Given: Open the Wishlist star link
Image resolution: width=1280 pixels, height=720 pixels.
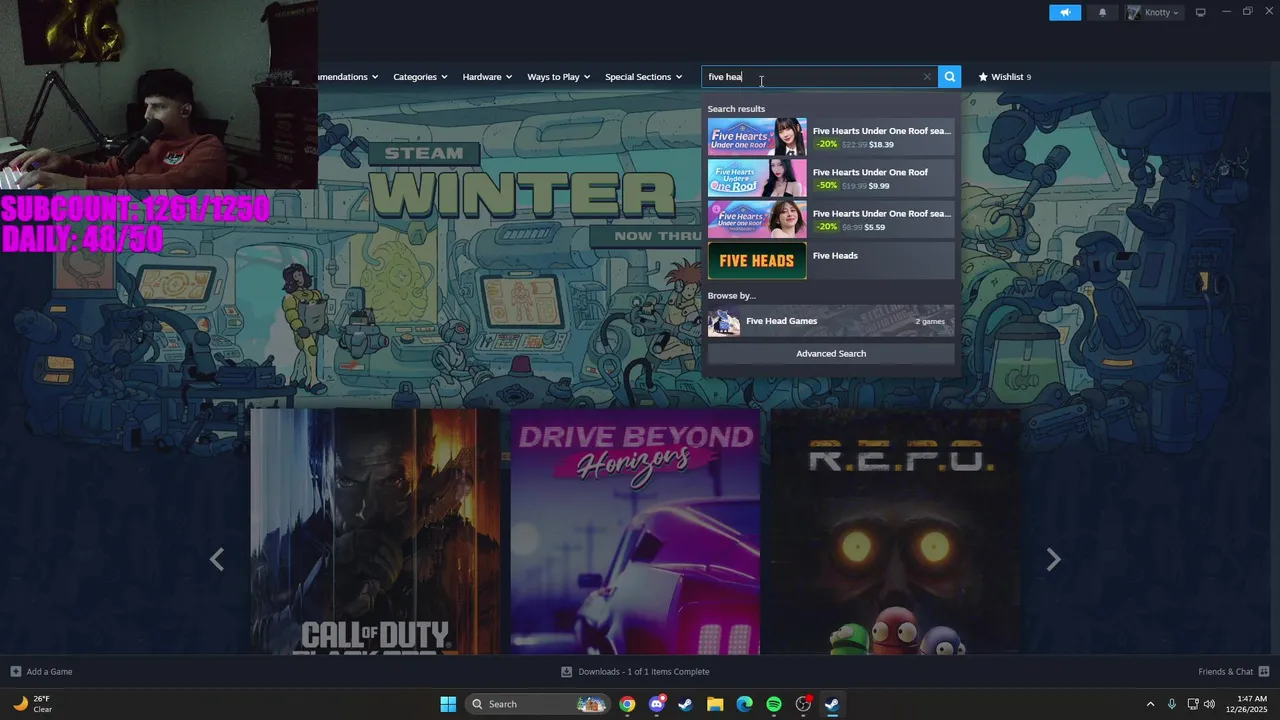Looking at the screenshot, I should click(1004, 77).
